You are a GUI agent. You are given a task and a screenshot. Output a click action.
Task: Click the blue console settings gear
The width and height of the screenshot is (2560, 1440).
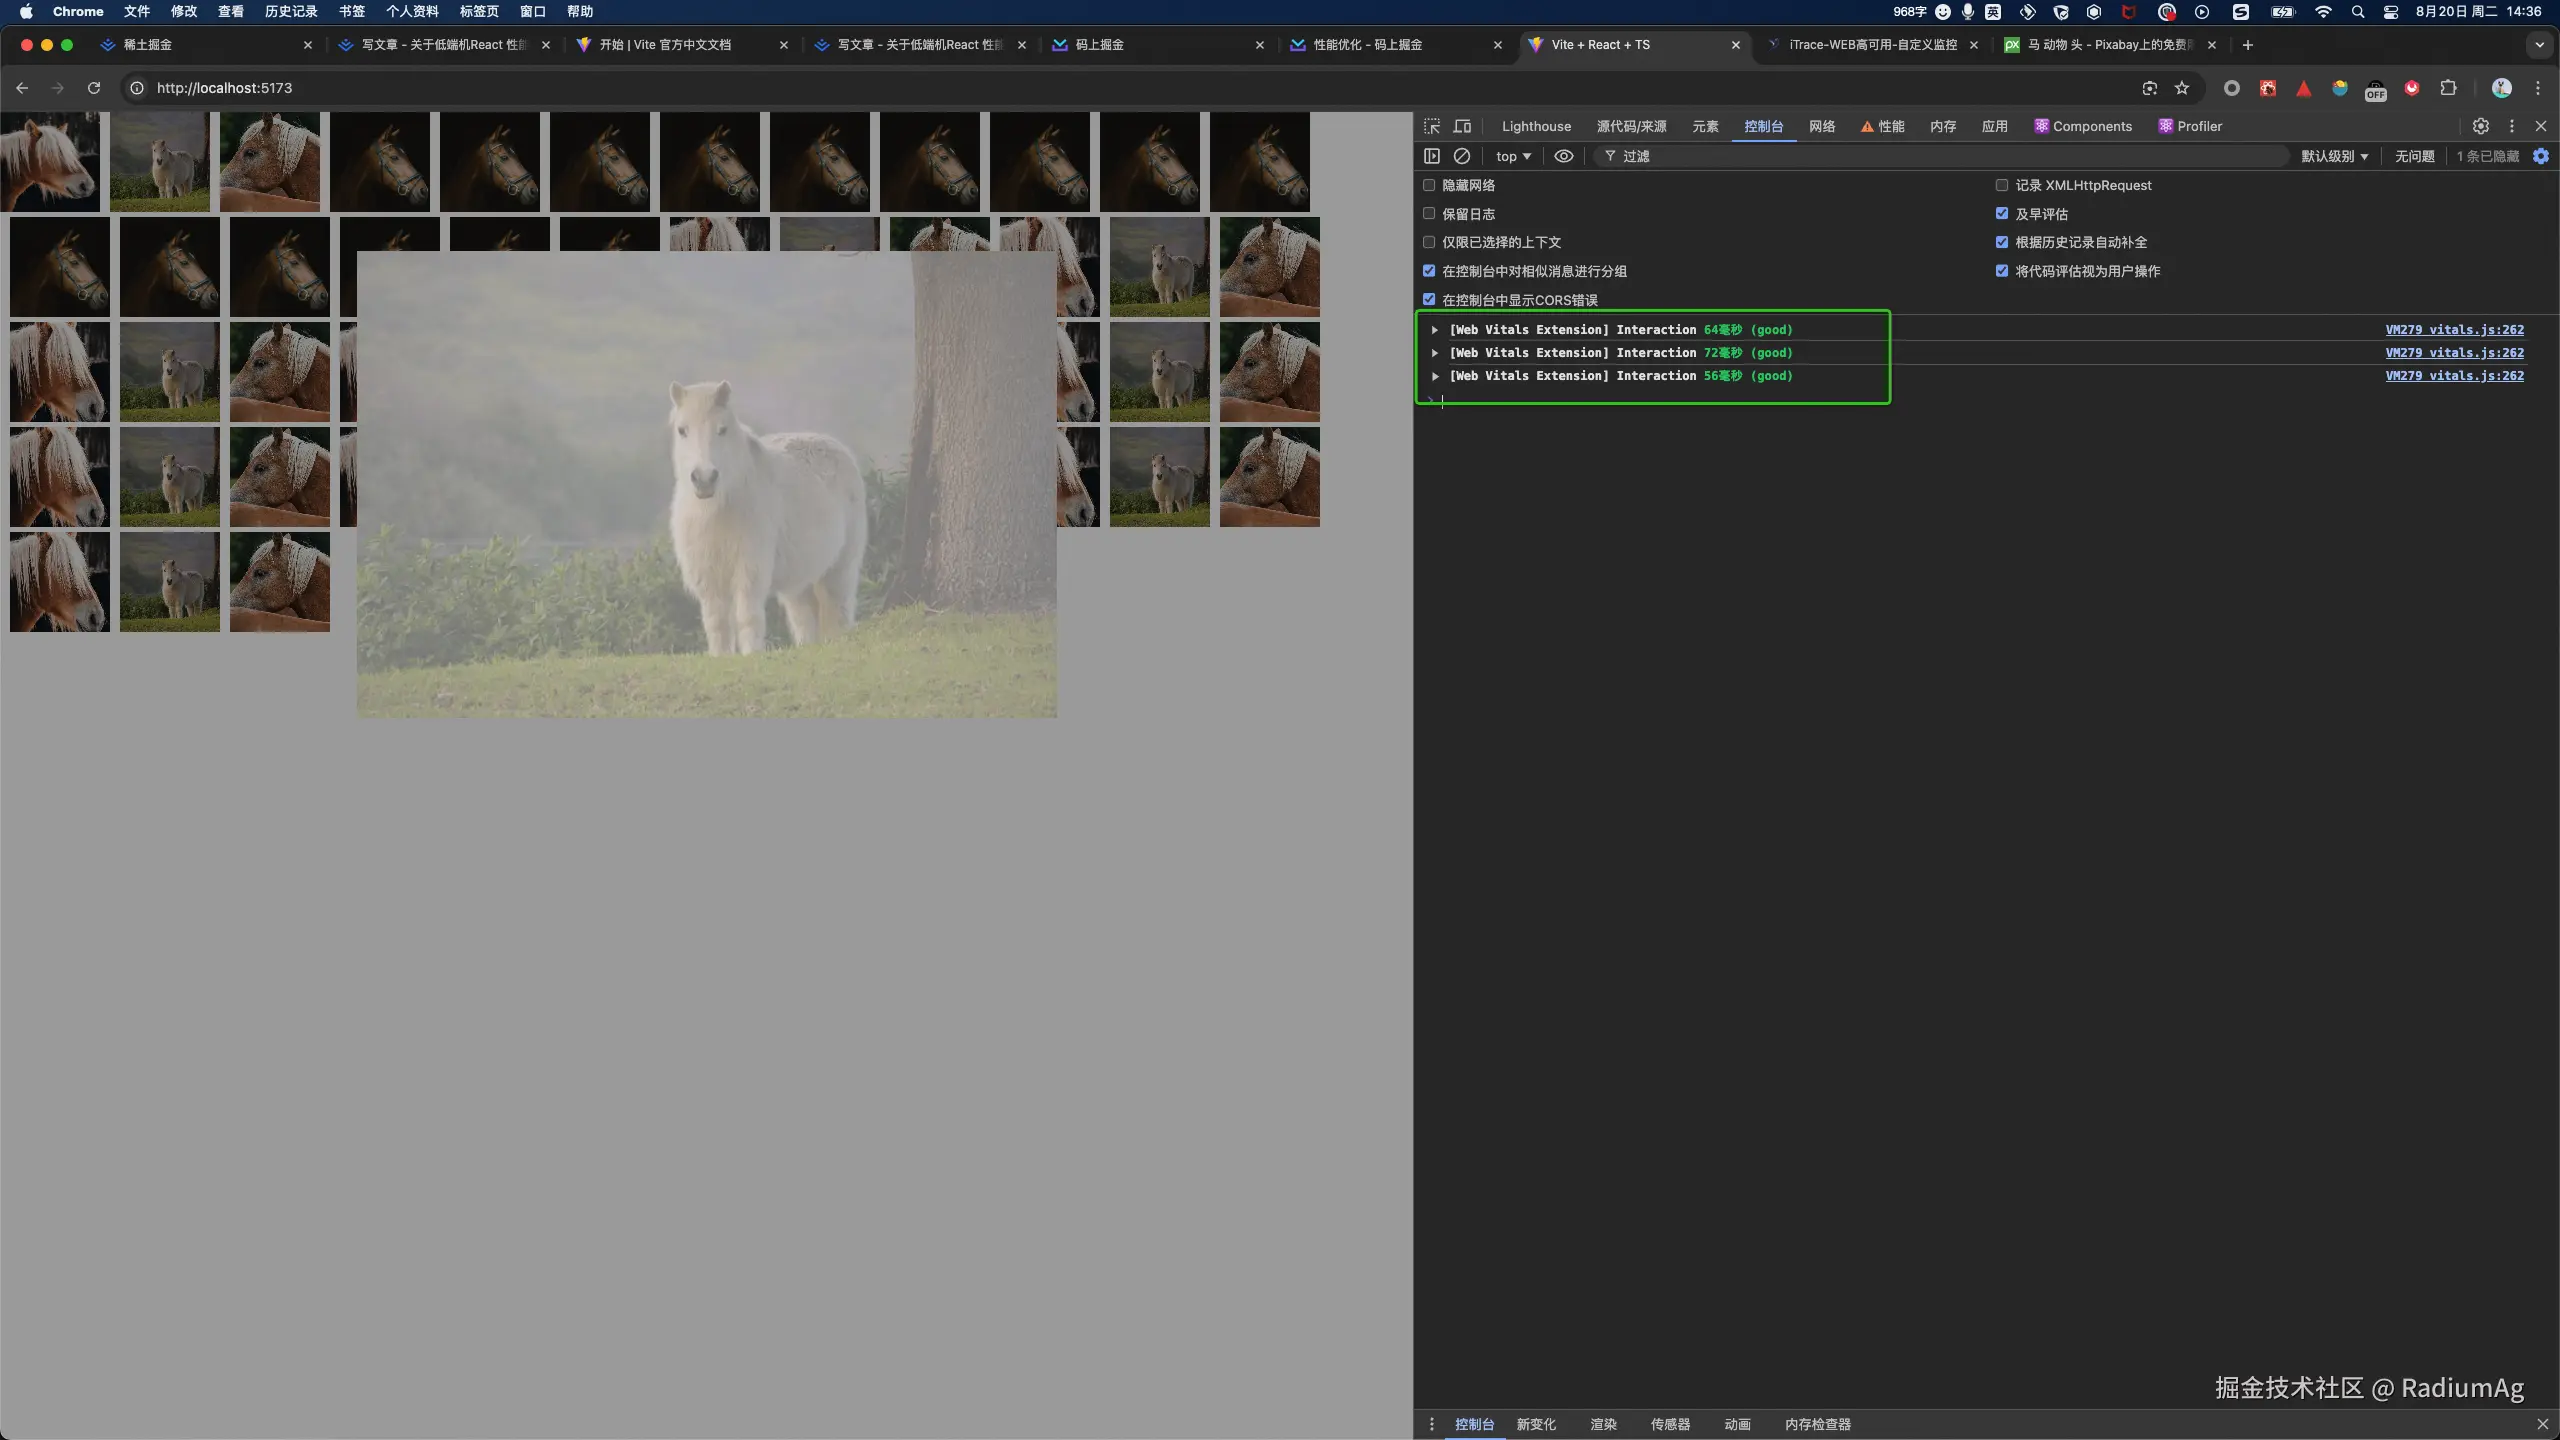coord(2541,156)
